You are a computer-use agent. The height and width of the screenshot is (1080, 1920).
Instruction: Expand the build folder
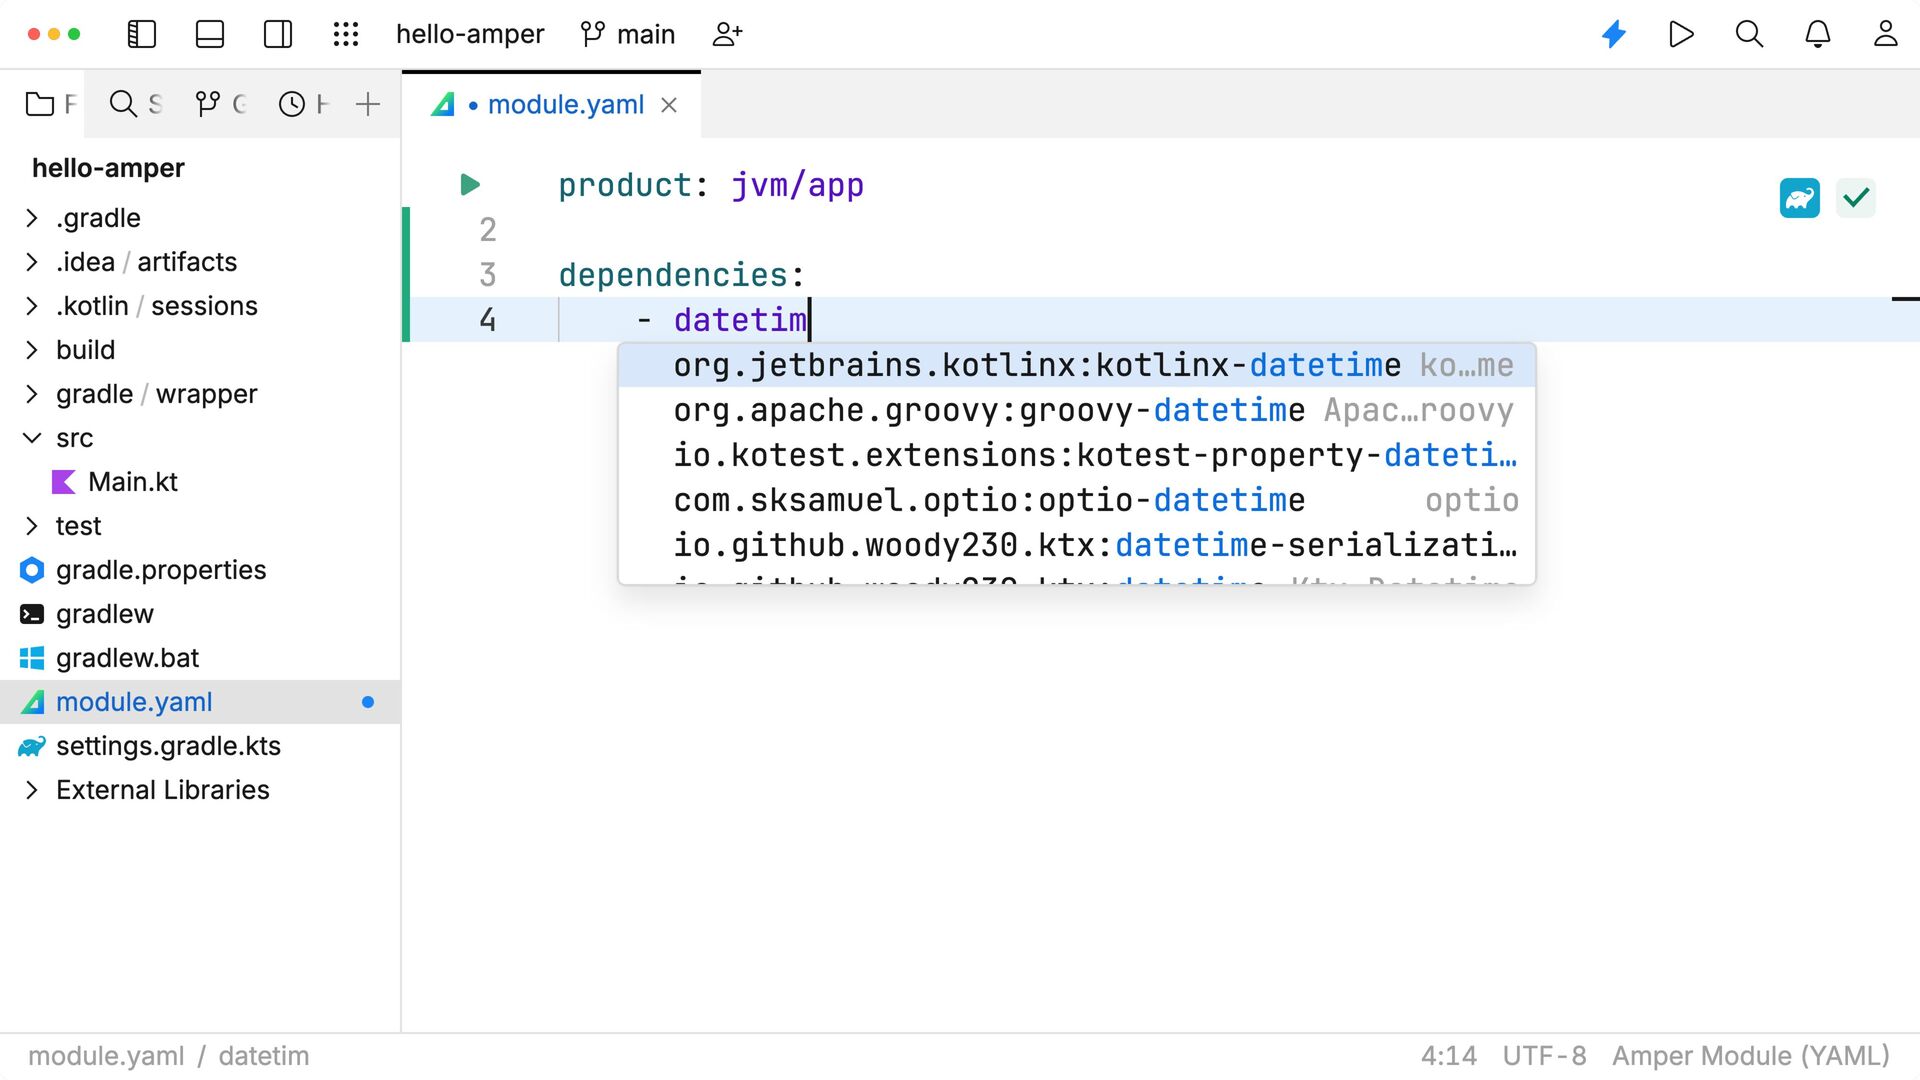coord(32,350)
